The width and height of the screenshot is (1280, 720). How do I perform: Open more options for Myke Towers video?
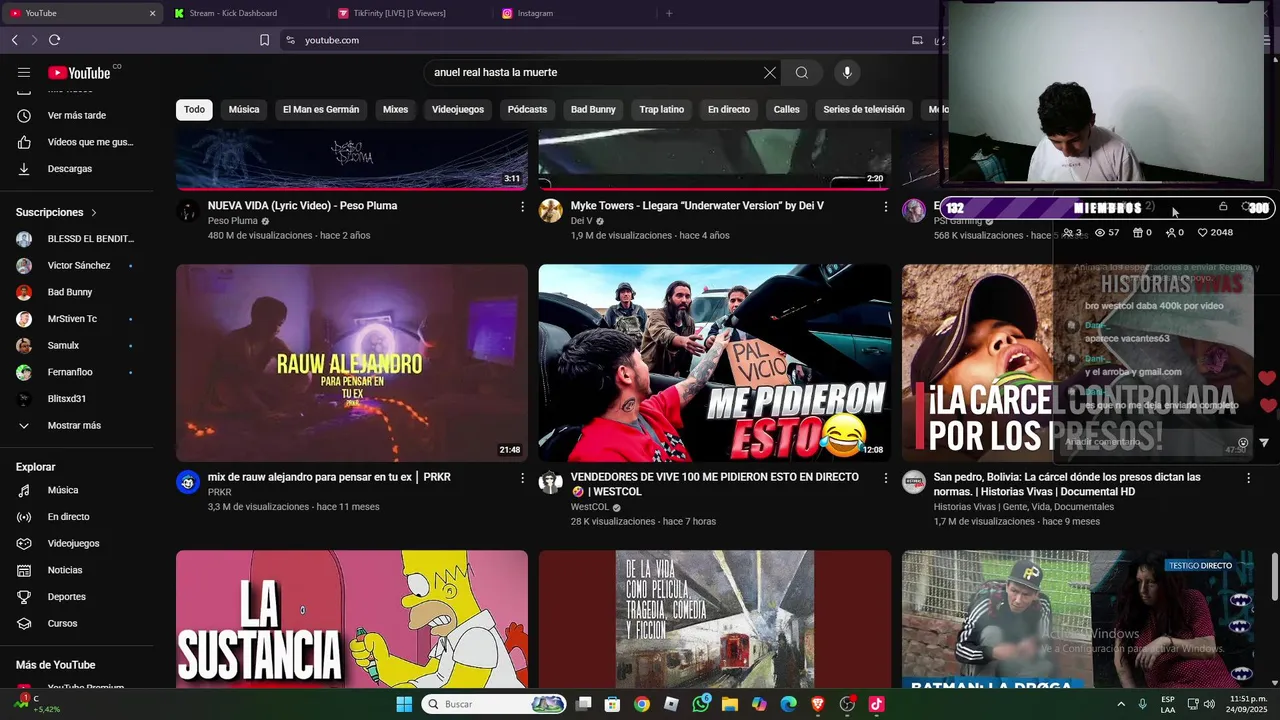885,207
